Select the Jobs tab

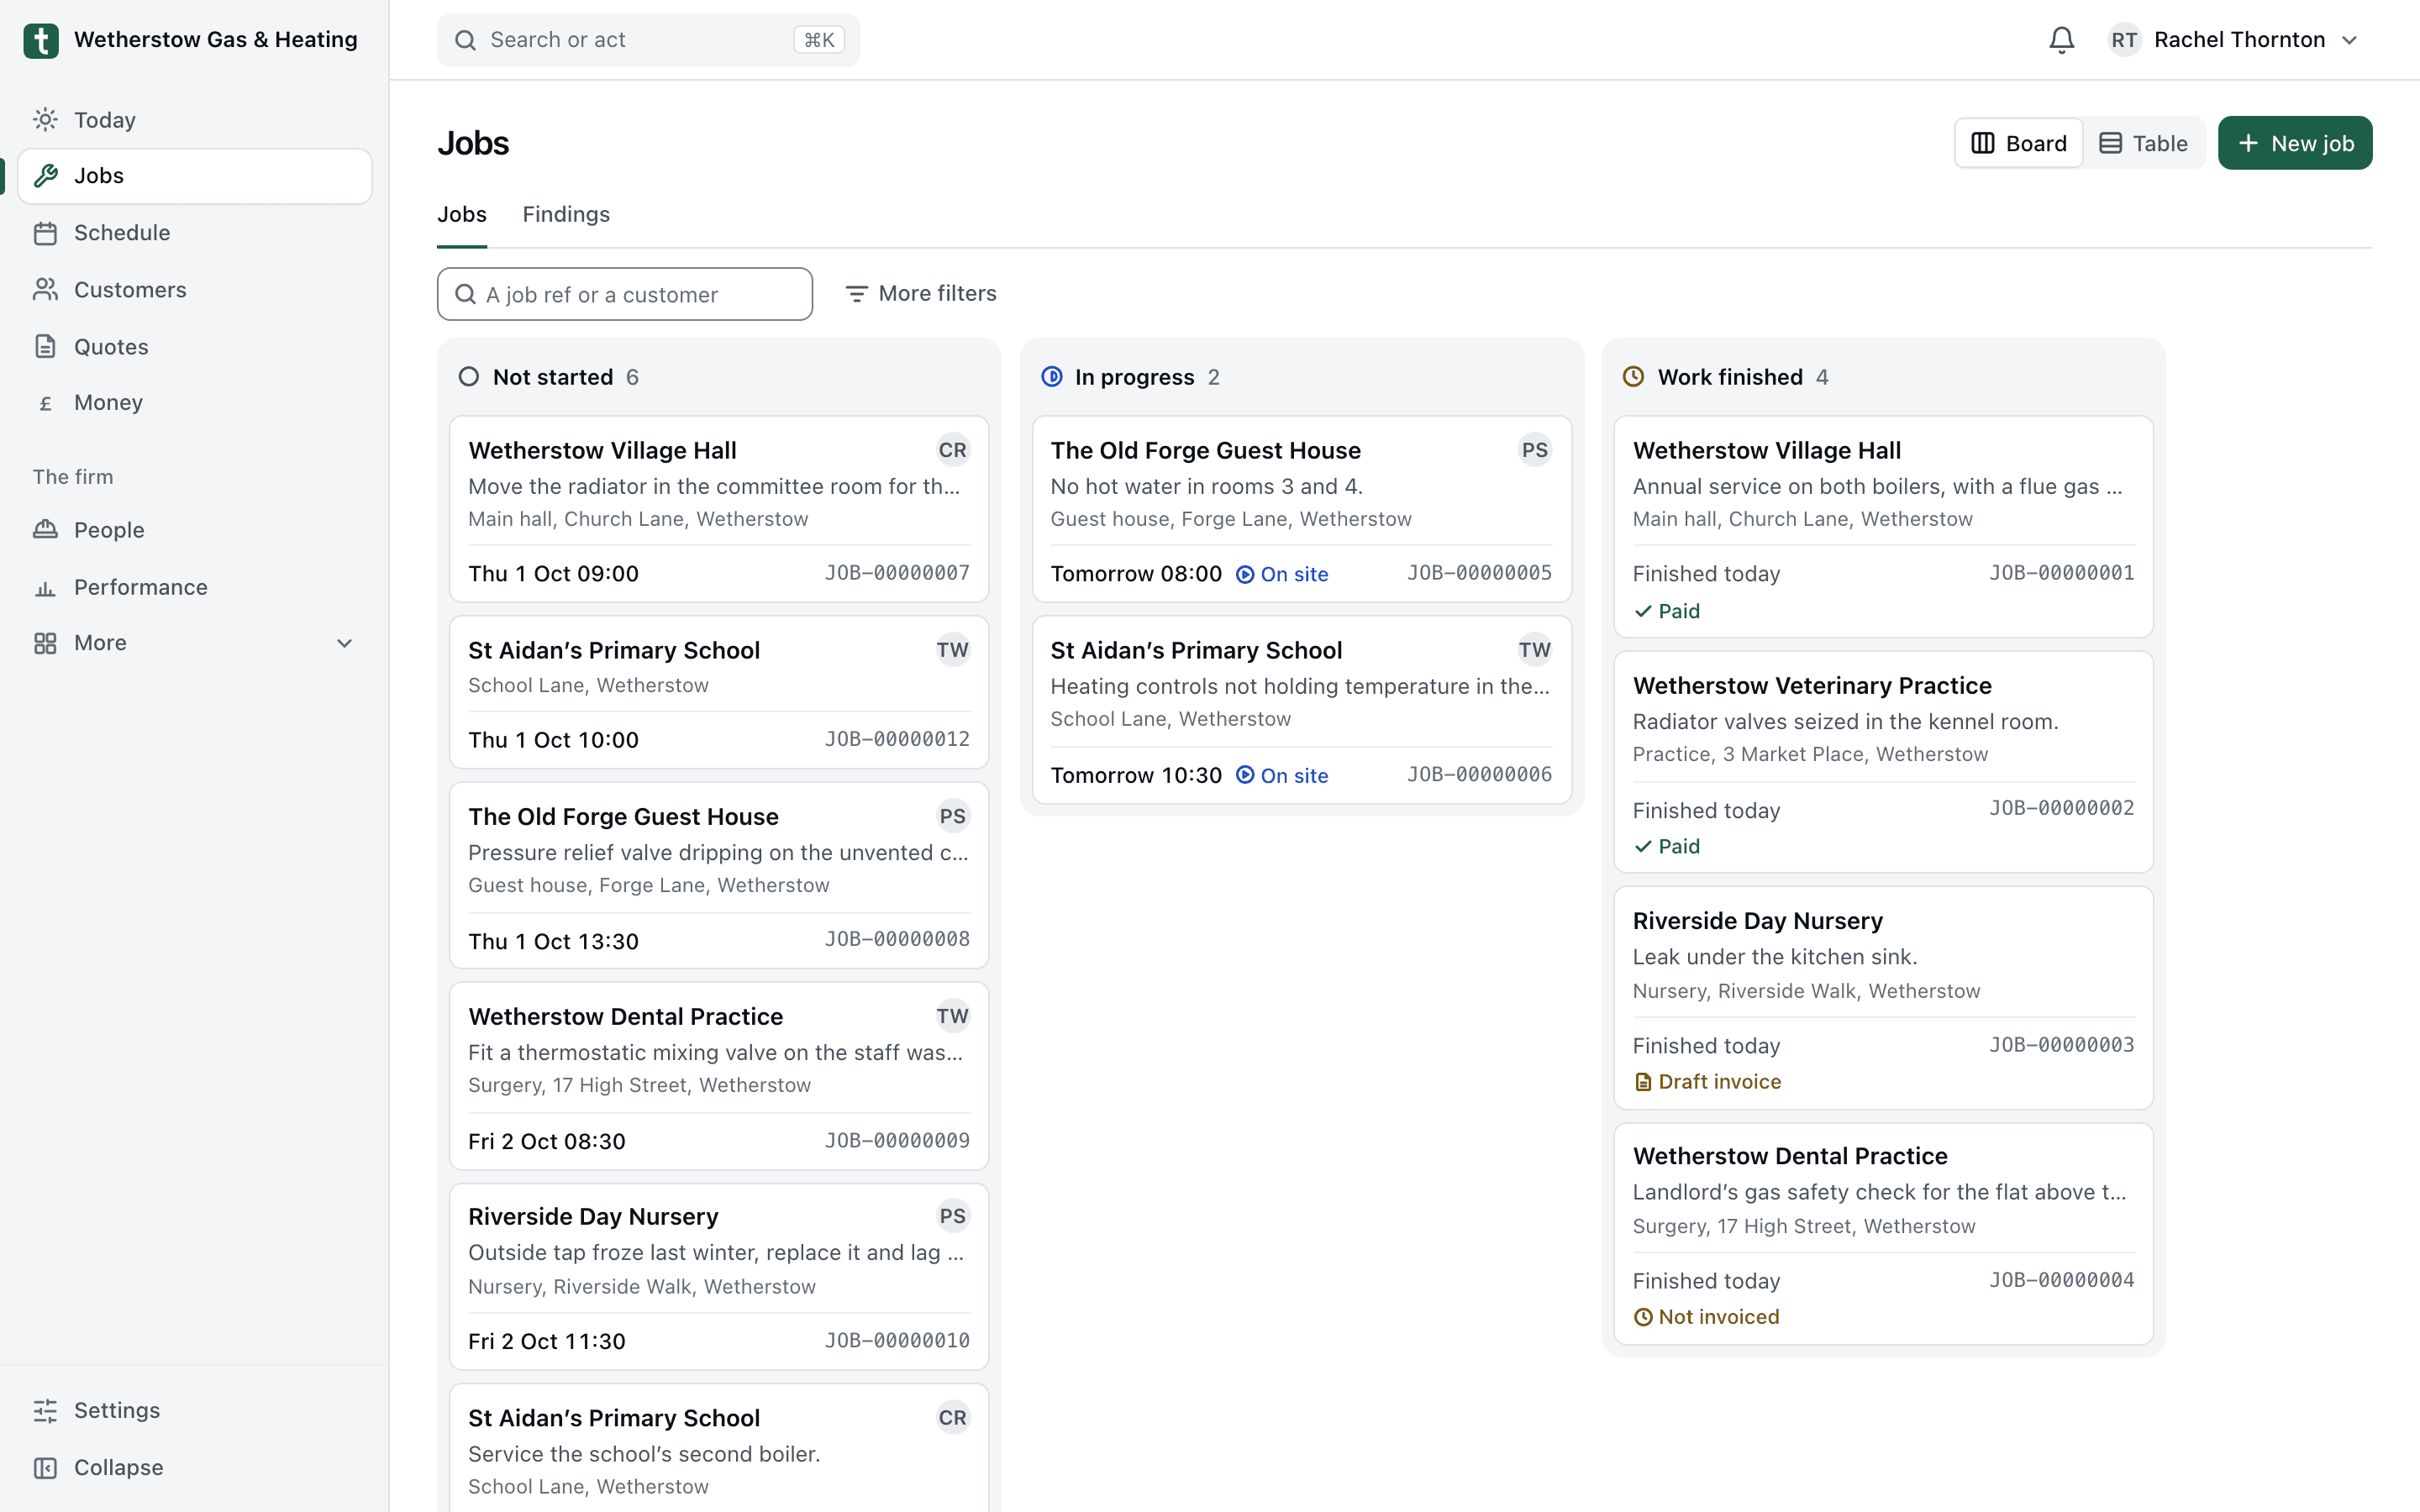pos(462,214)
